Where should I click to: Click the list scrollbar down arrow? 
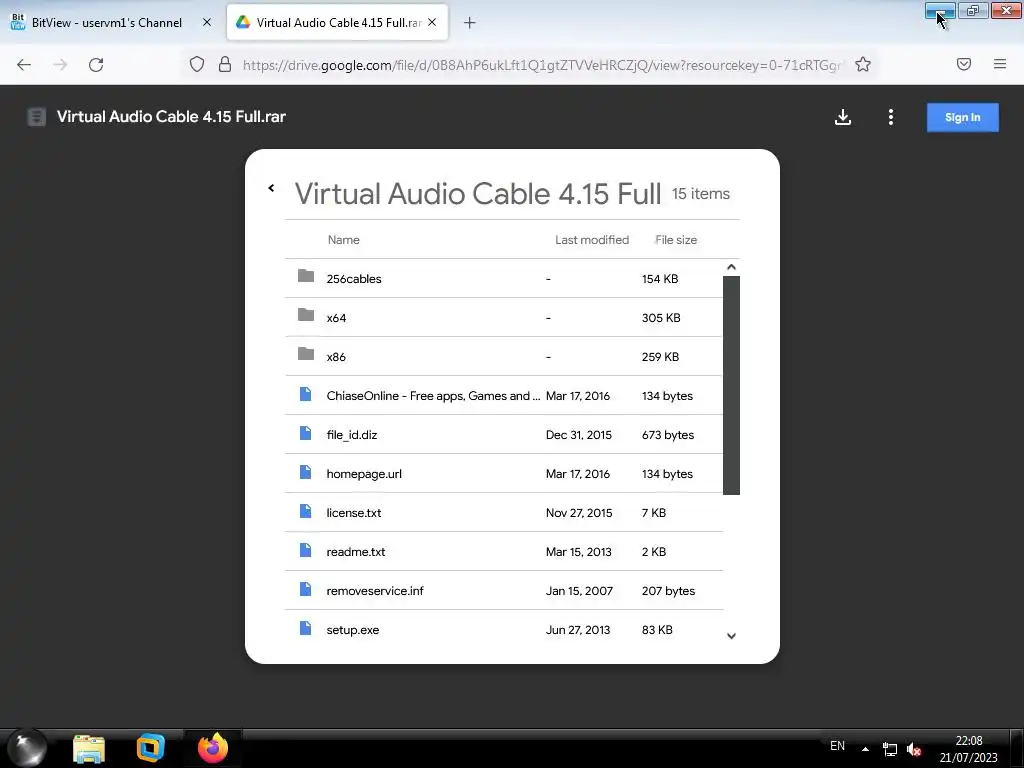point(731,636)
